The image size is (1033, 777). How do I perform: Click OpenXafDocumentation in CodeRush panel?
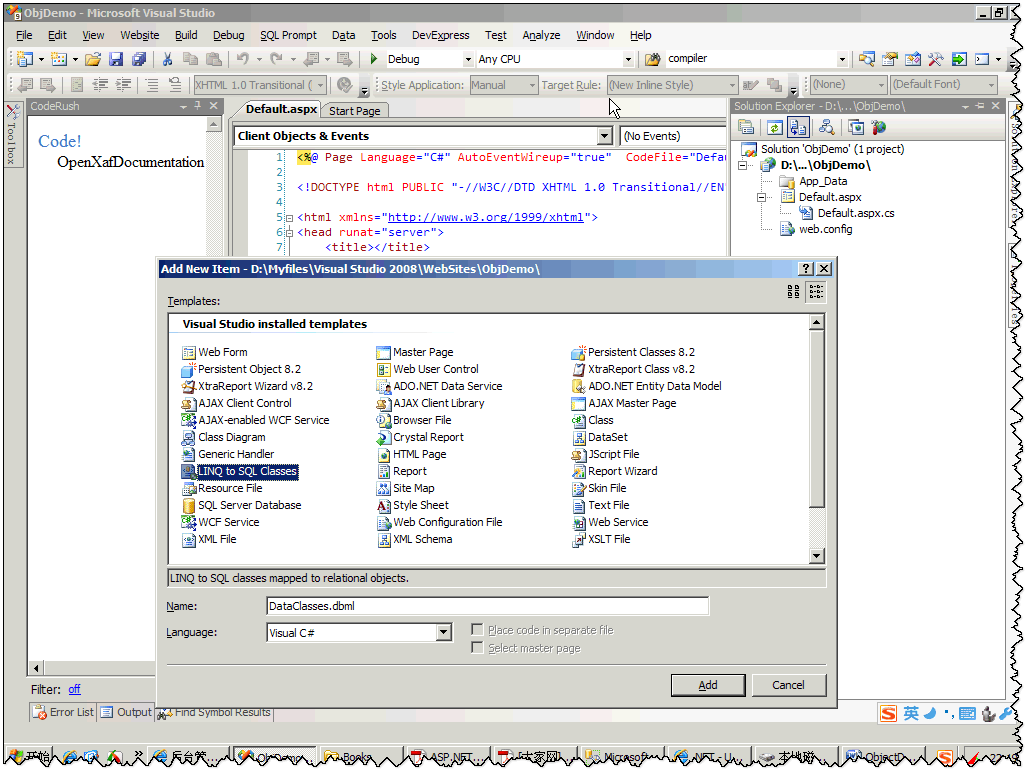[x=130, y=162]
